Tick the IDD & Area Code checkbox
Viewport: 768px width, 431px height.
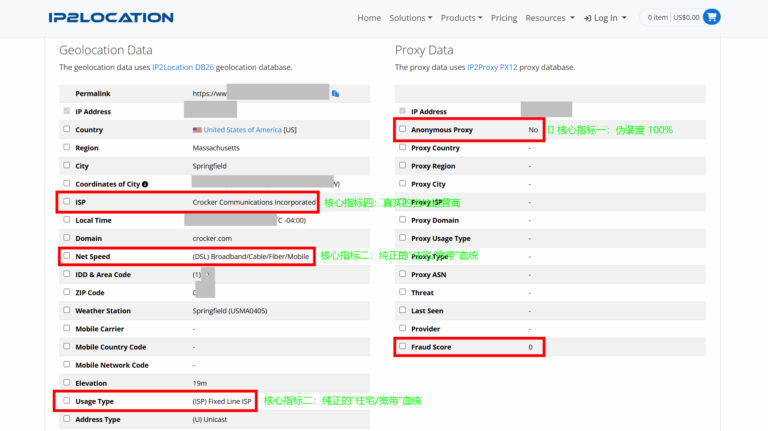point(67,274)
